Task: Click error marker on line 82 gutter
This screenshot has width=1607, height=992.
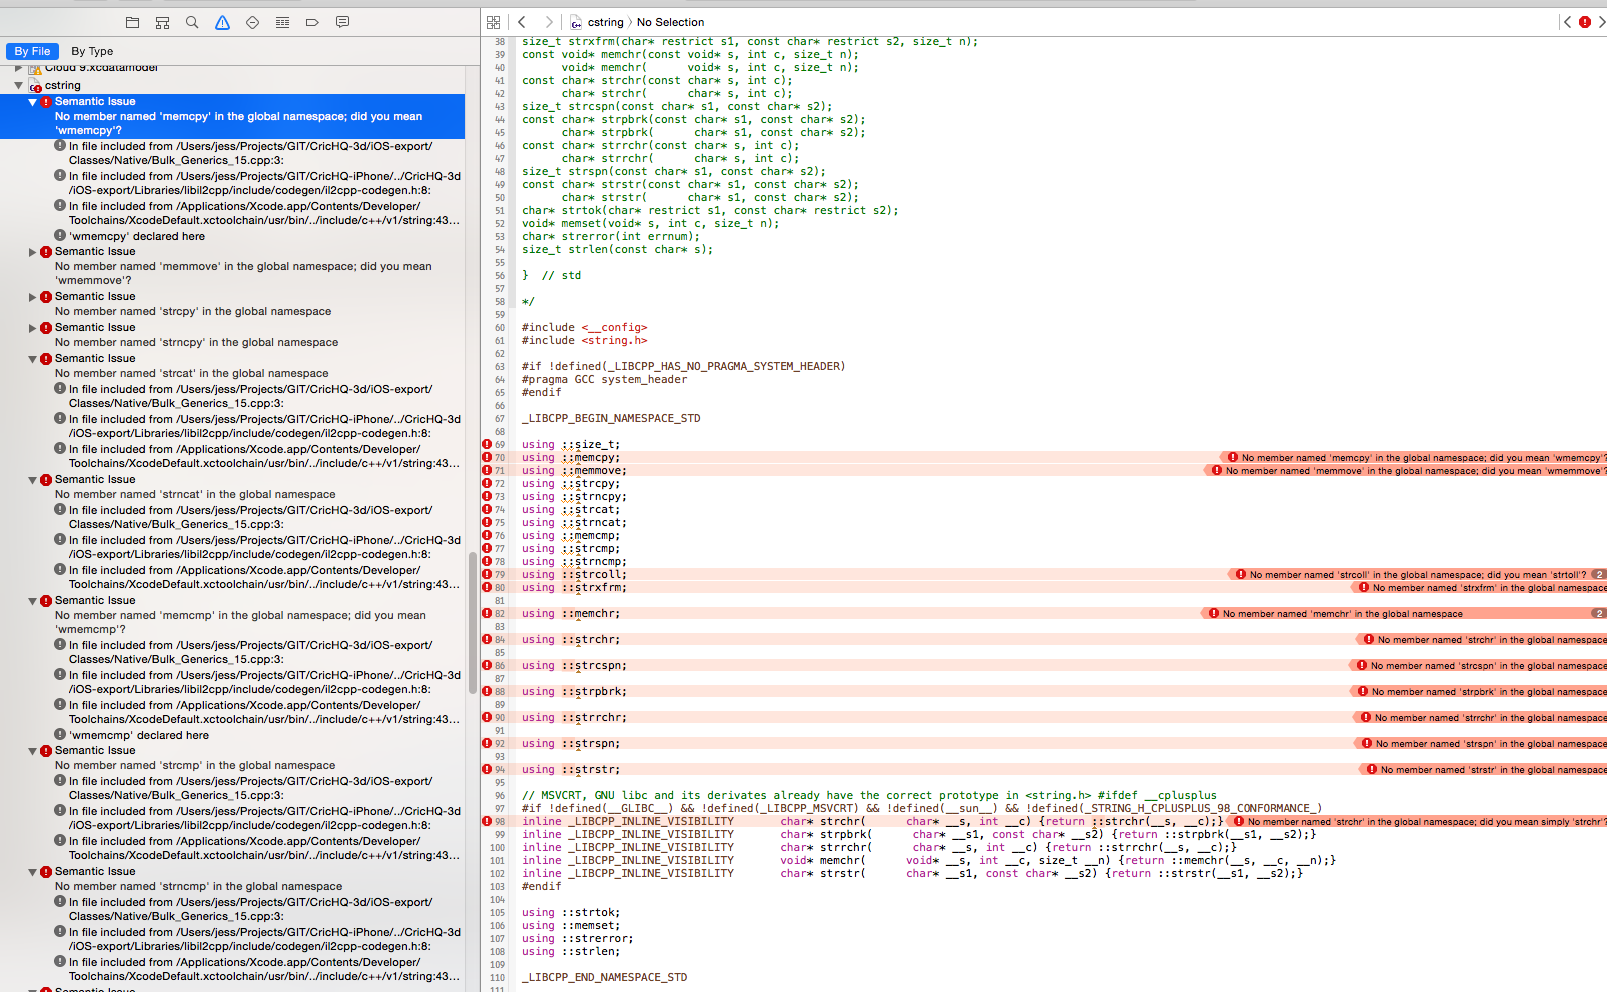Action: point(487,613)
